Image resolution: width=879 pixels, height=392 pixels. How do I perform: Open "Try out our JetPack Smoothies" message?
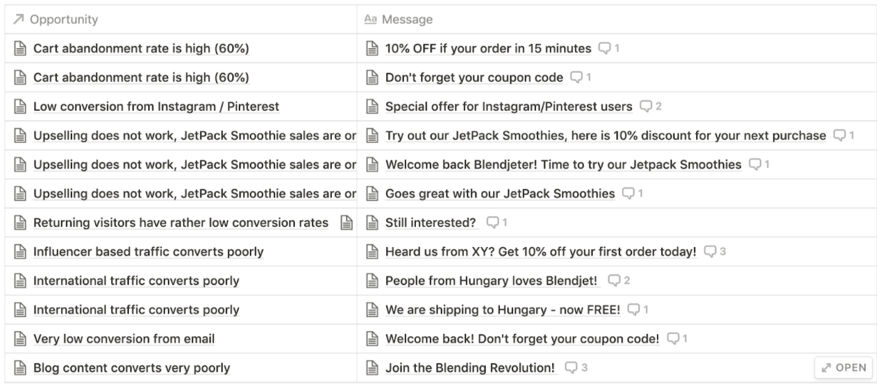(605, 136)
